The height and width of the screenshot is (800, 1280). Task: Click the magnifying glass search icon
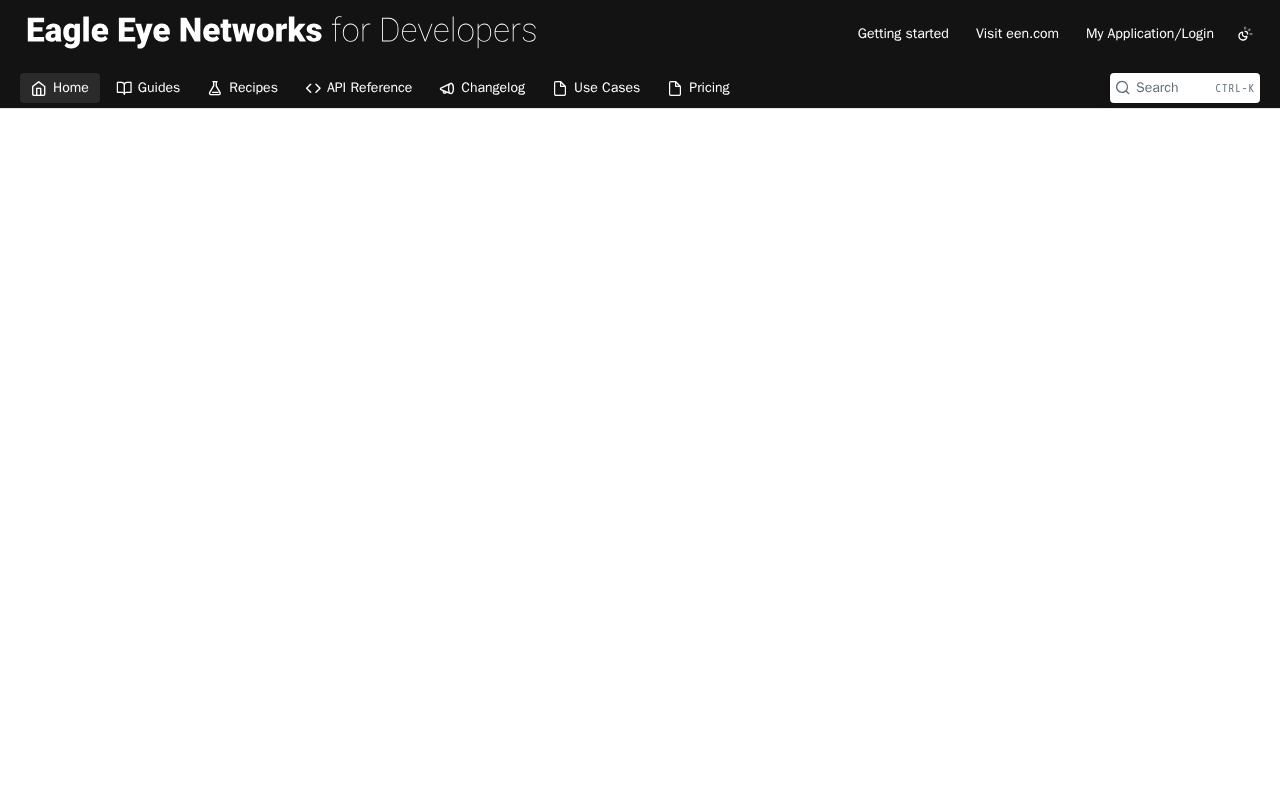(1123, 88)
